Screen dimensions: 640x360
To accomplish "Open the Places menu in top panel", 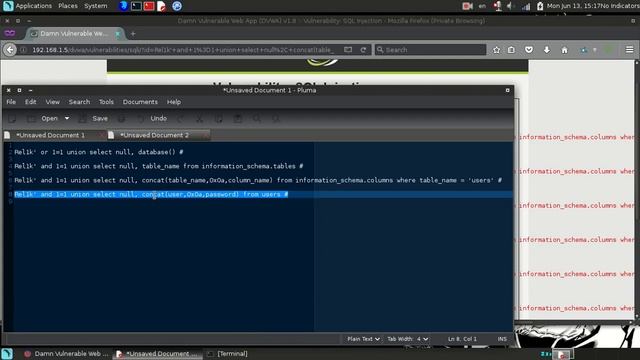I will (x=68, y=6).
